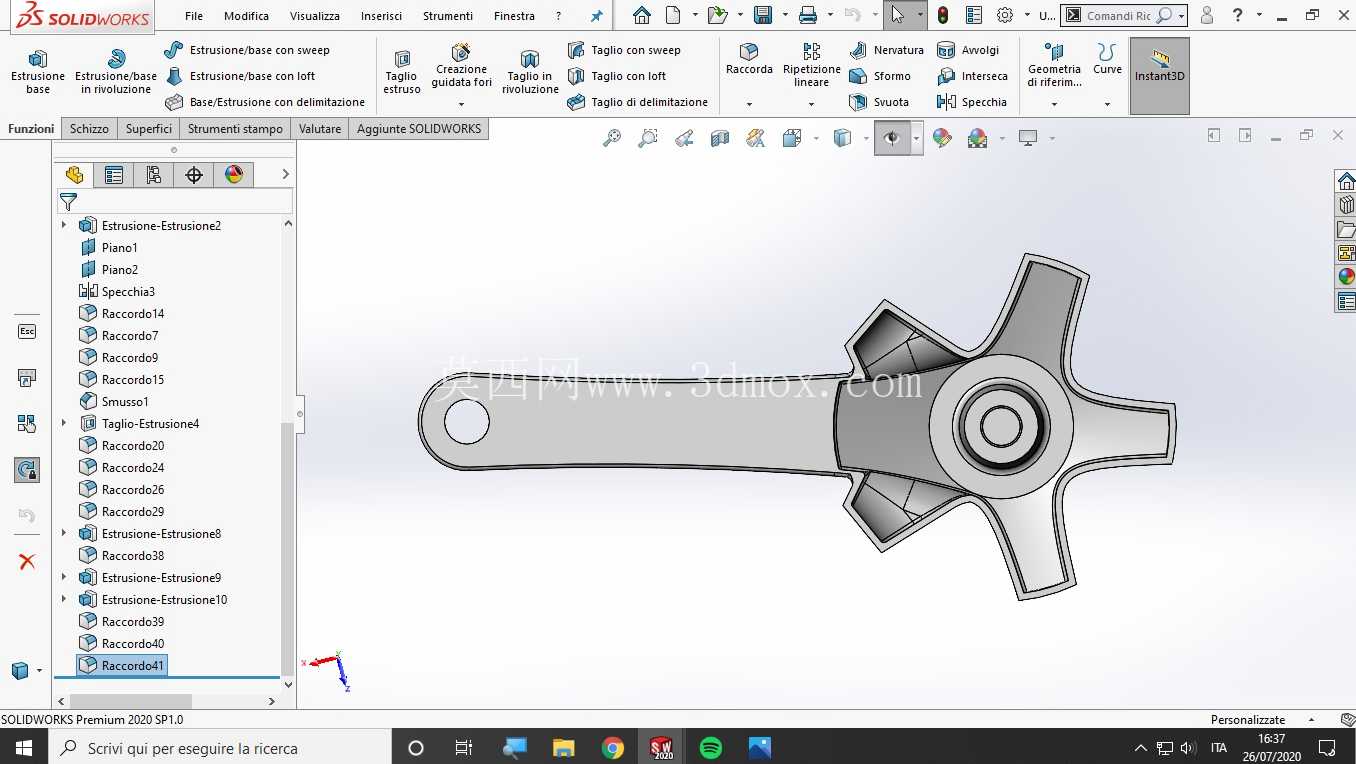Choose Estrusione/base con loft

click(240, 76)
